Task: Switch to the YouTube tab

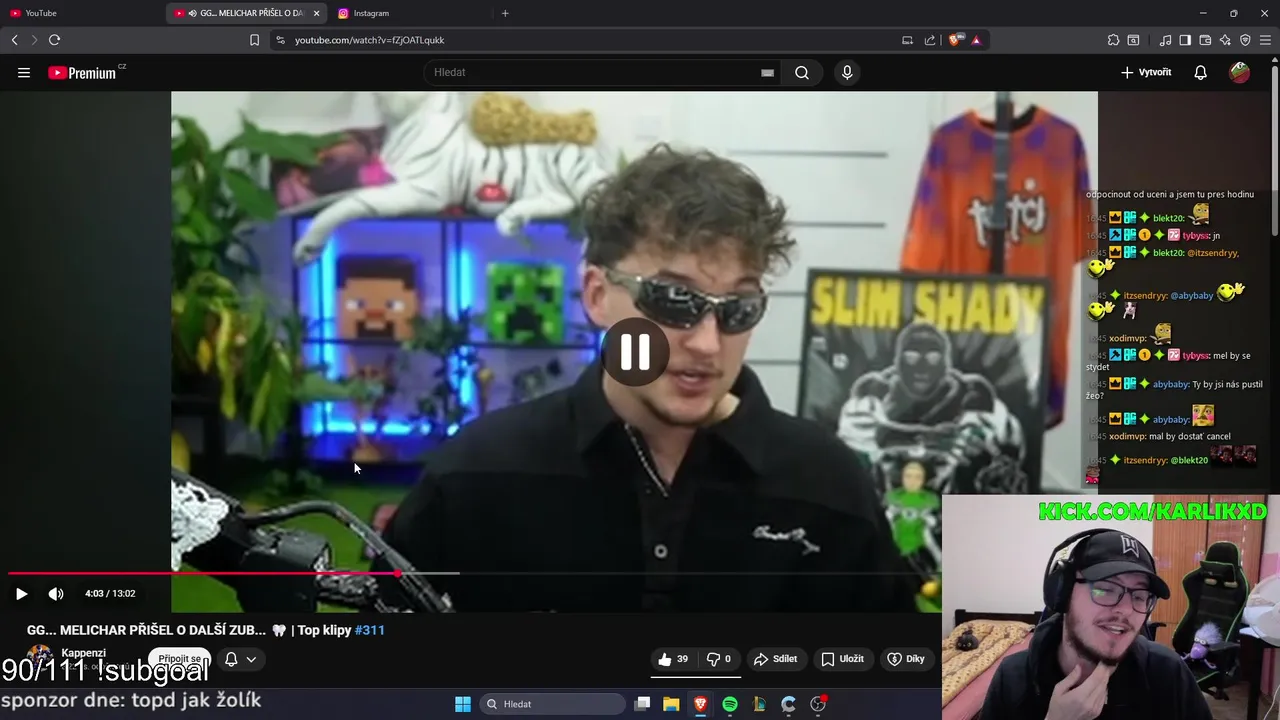Action: [x=82, y=13]
